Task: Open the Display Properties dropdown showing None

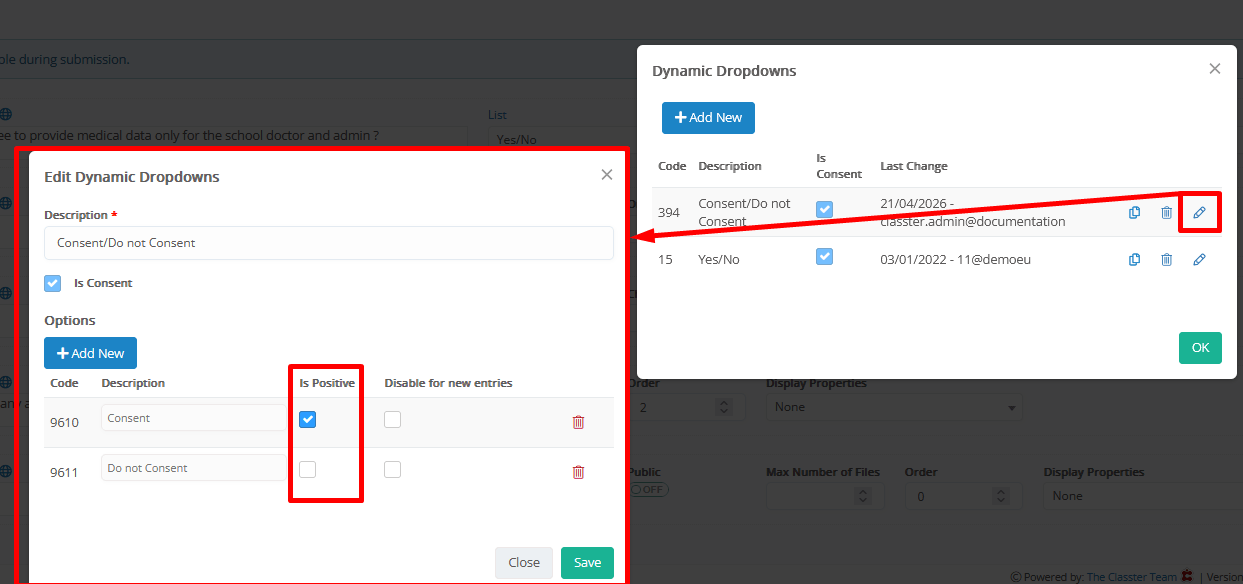Action: pyautogui.click(x=896, y=407)
